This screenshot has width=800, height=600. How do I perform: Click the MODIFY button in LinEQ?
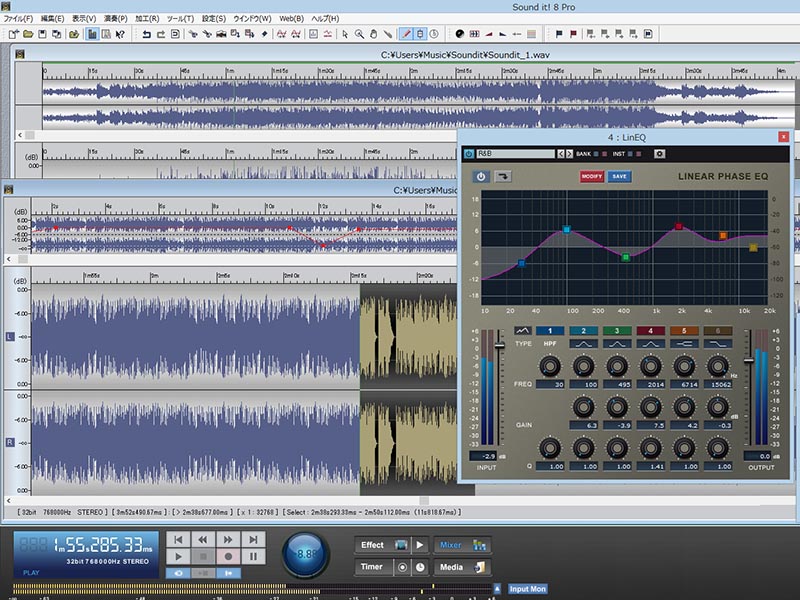pyautogui.click(x=591, y=177)
